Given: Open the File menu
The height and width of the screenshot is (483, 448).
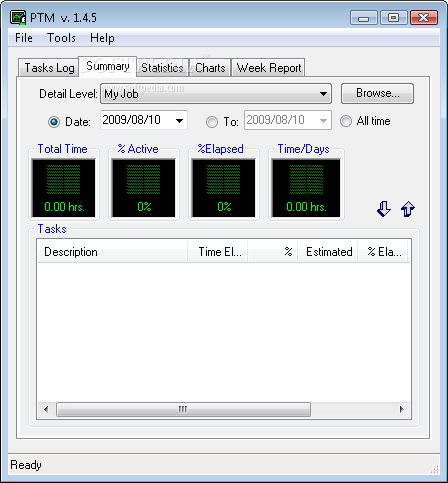Looking at the screenshot, I should click(x=24, y=38).
